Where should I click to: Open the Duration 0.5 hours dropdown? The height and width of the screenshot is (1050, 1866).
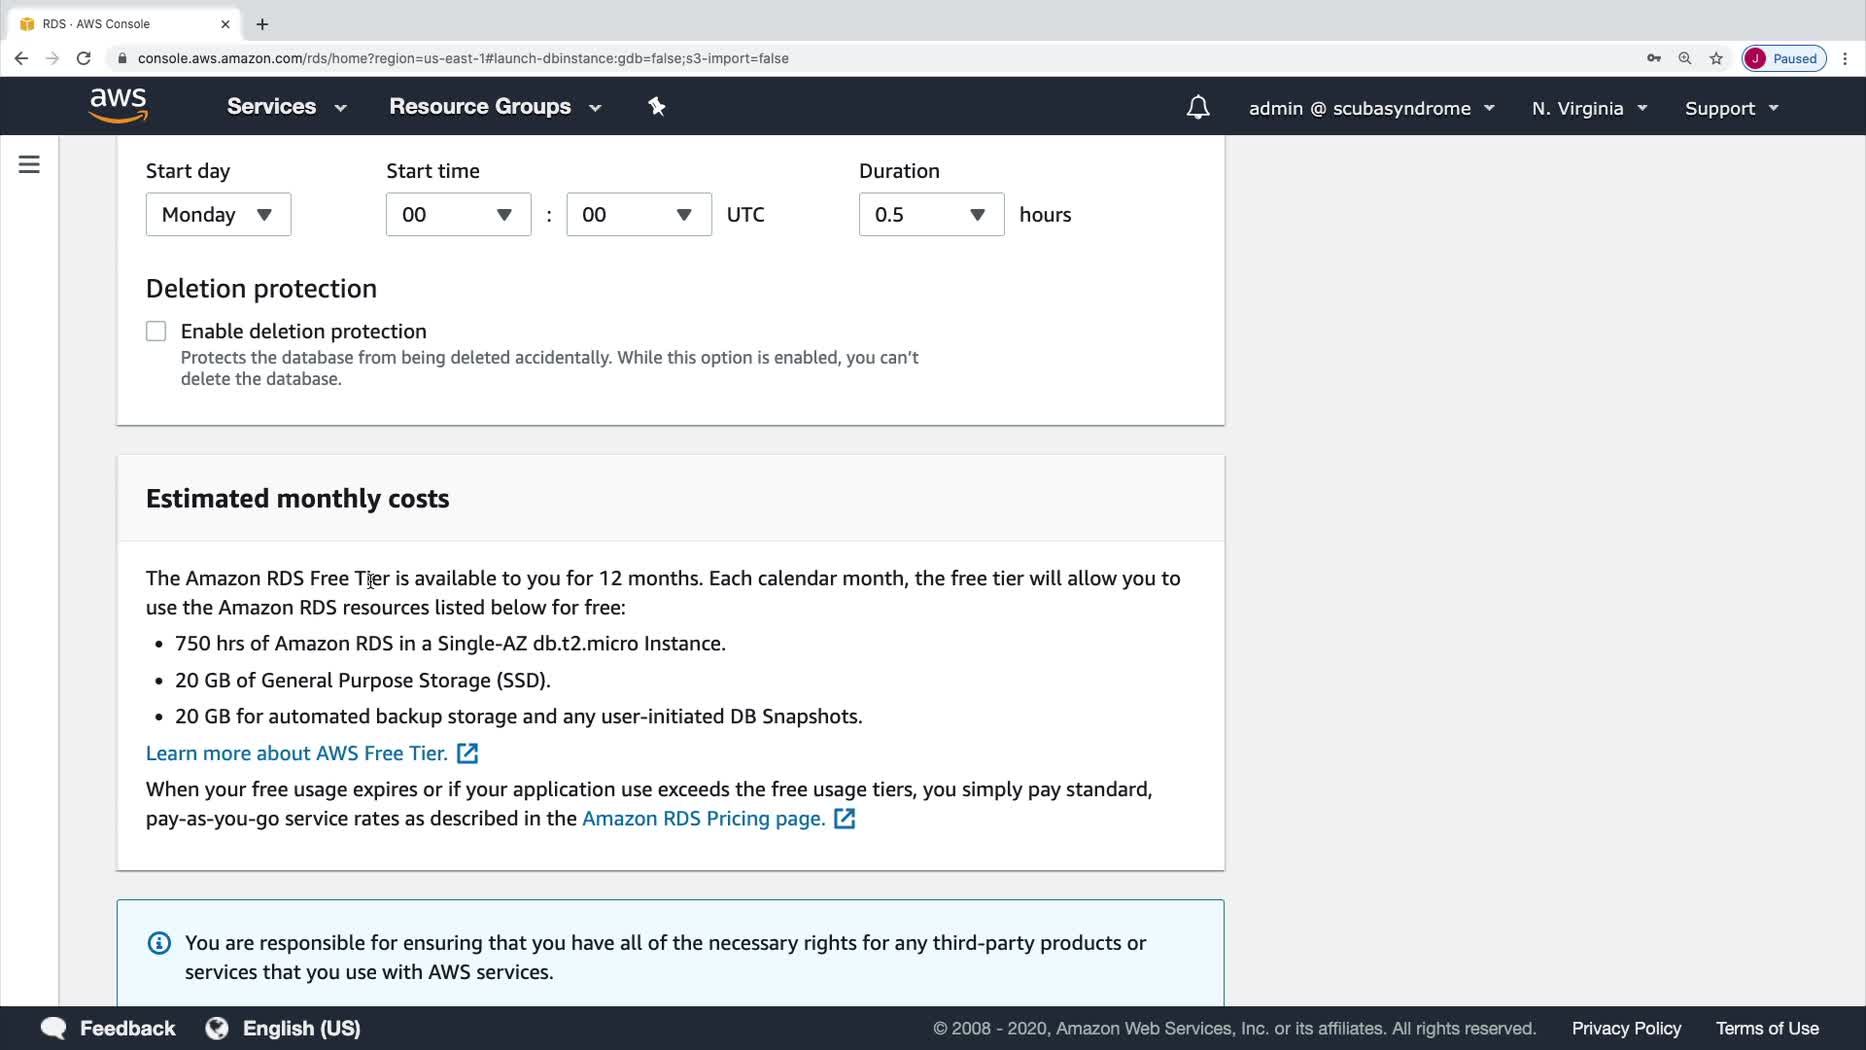pyautogui.click(x=930, y=215)
